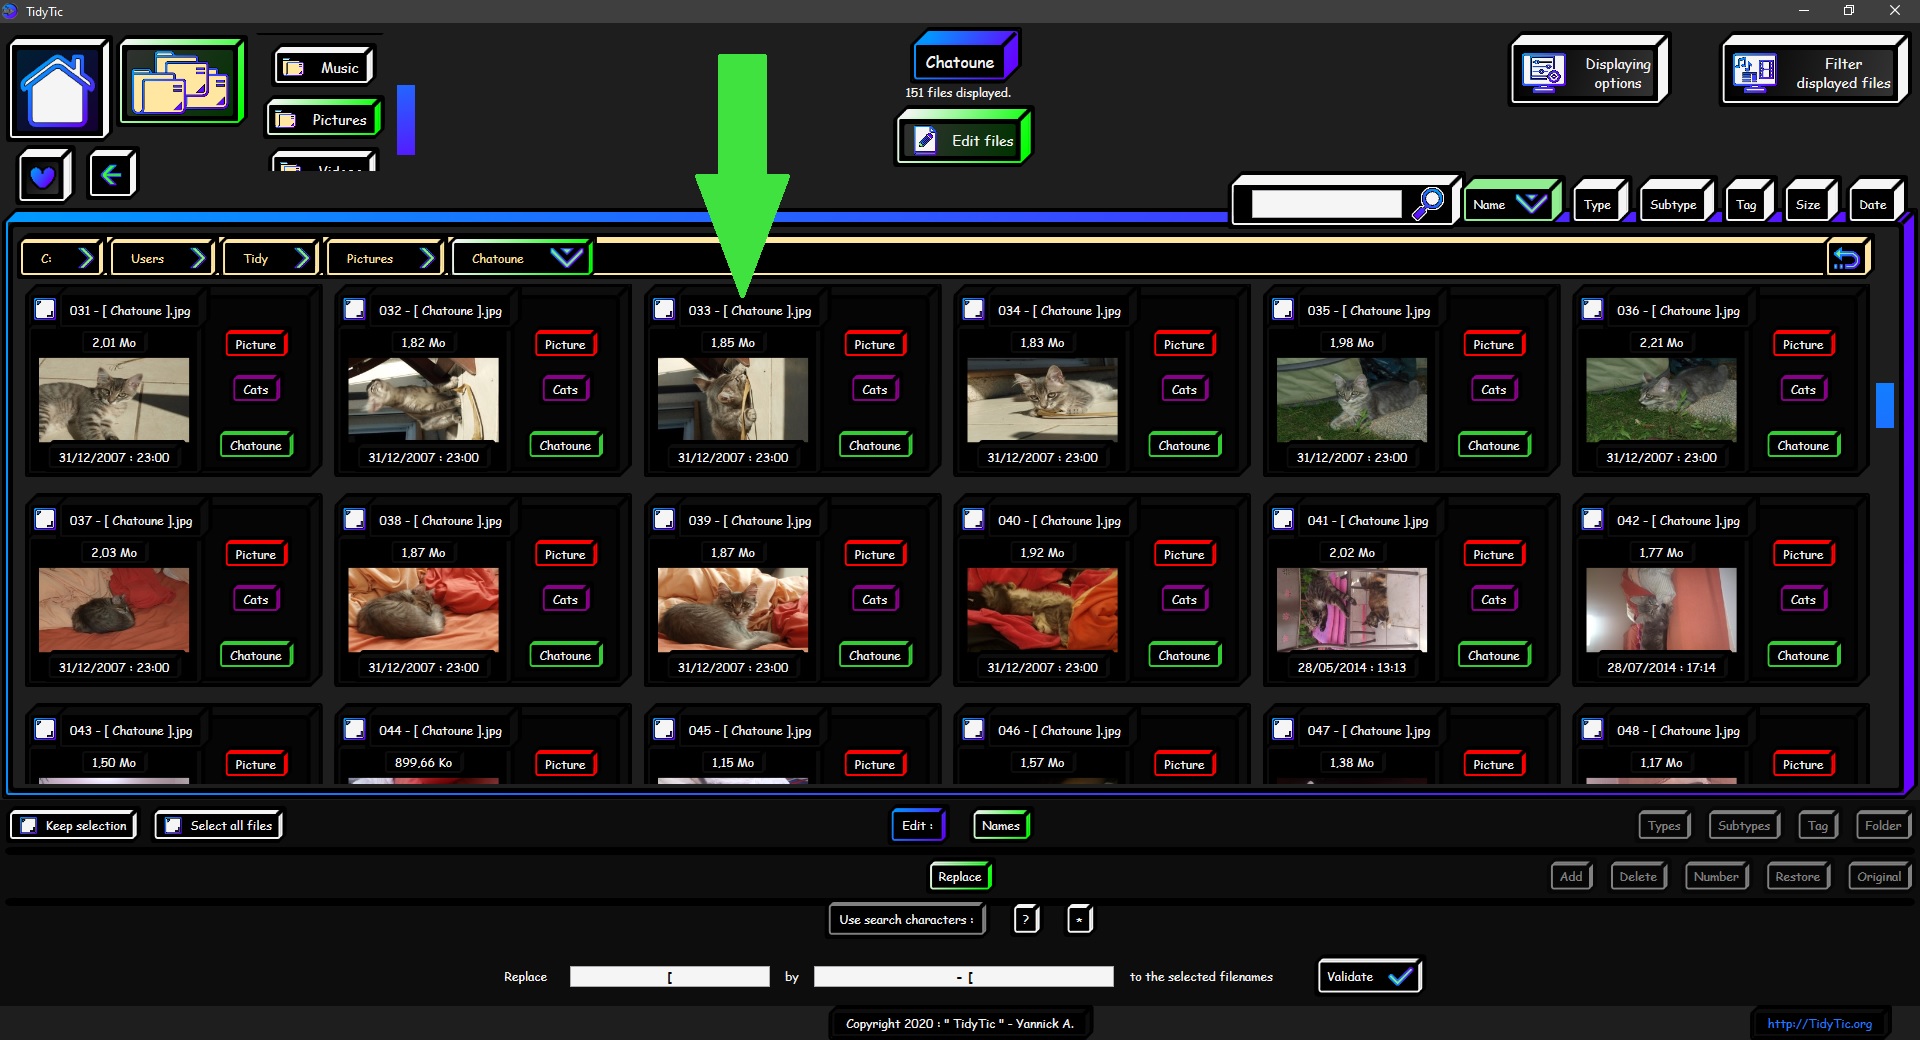This screenshot has height=1040, width=1920.
Task: Toggle checkbox for 033 - [ Chatoune ].jpg
Action: [x=664, y=309]
